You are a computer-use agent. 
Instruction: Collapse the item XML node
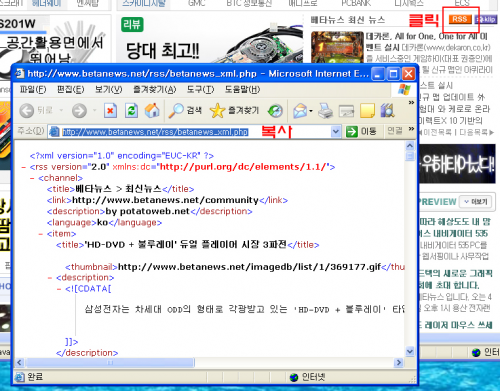coord(41,234)
